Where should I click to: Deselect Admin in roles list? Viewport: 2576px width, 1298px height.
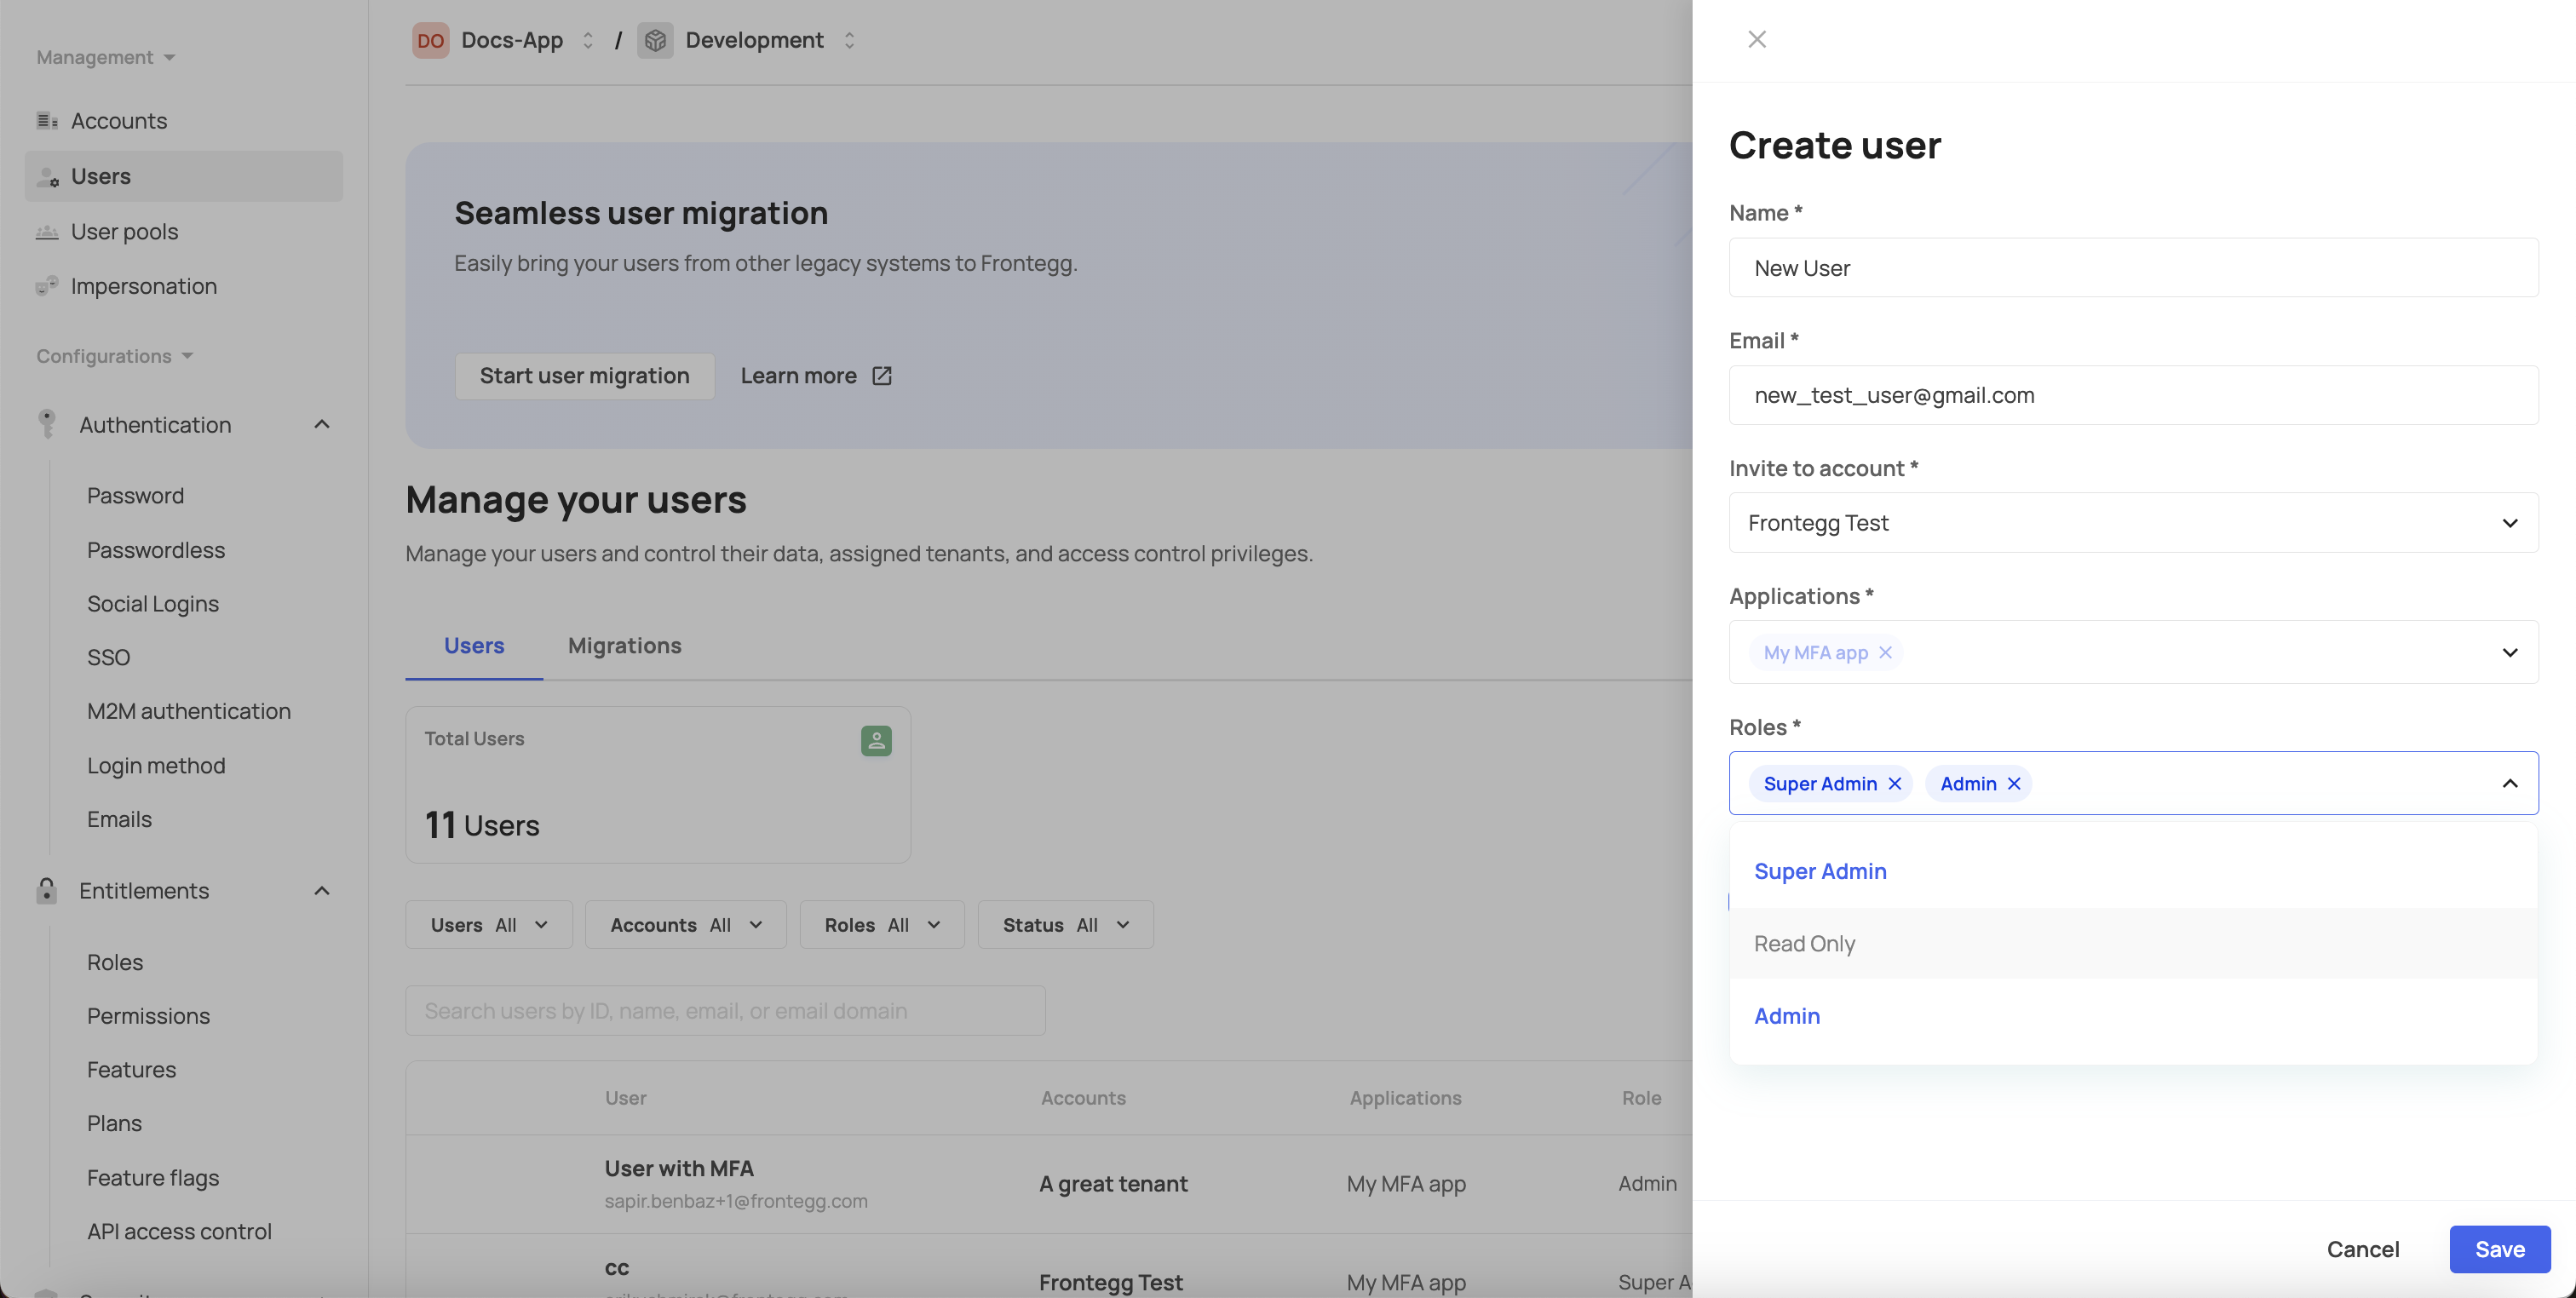[1787, 1016]
